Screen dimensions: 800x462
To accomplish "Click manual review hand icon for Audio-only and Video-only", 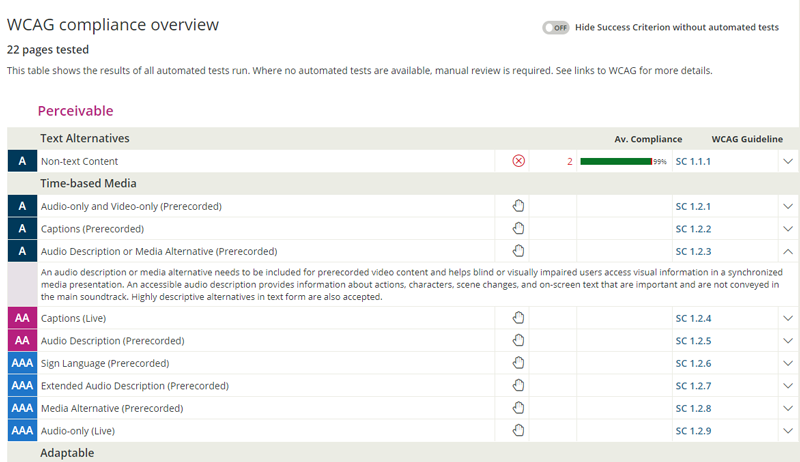I will (x=518, y=206).
